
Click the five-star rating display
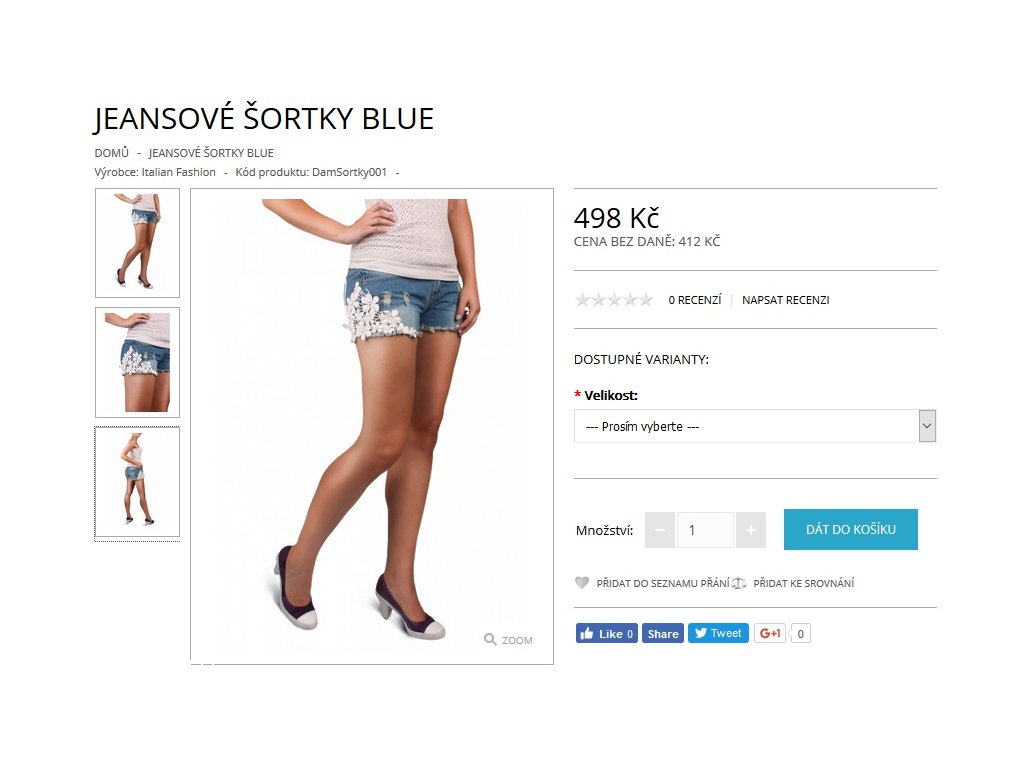[x=614, y=300]
